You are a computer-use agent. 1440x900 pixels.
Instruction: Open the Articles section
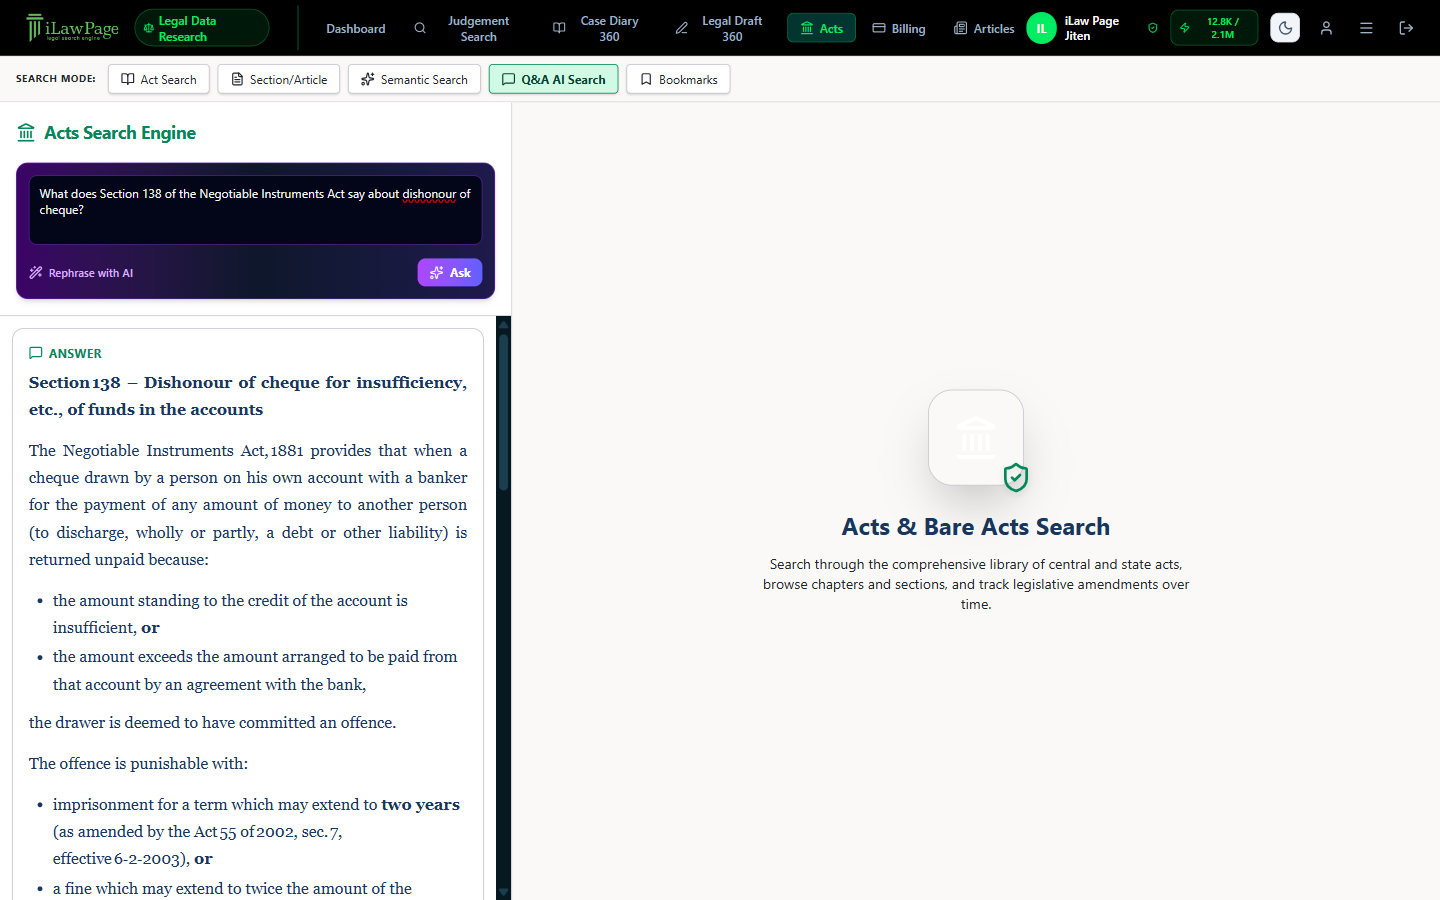click(984, 28)
